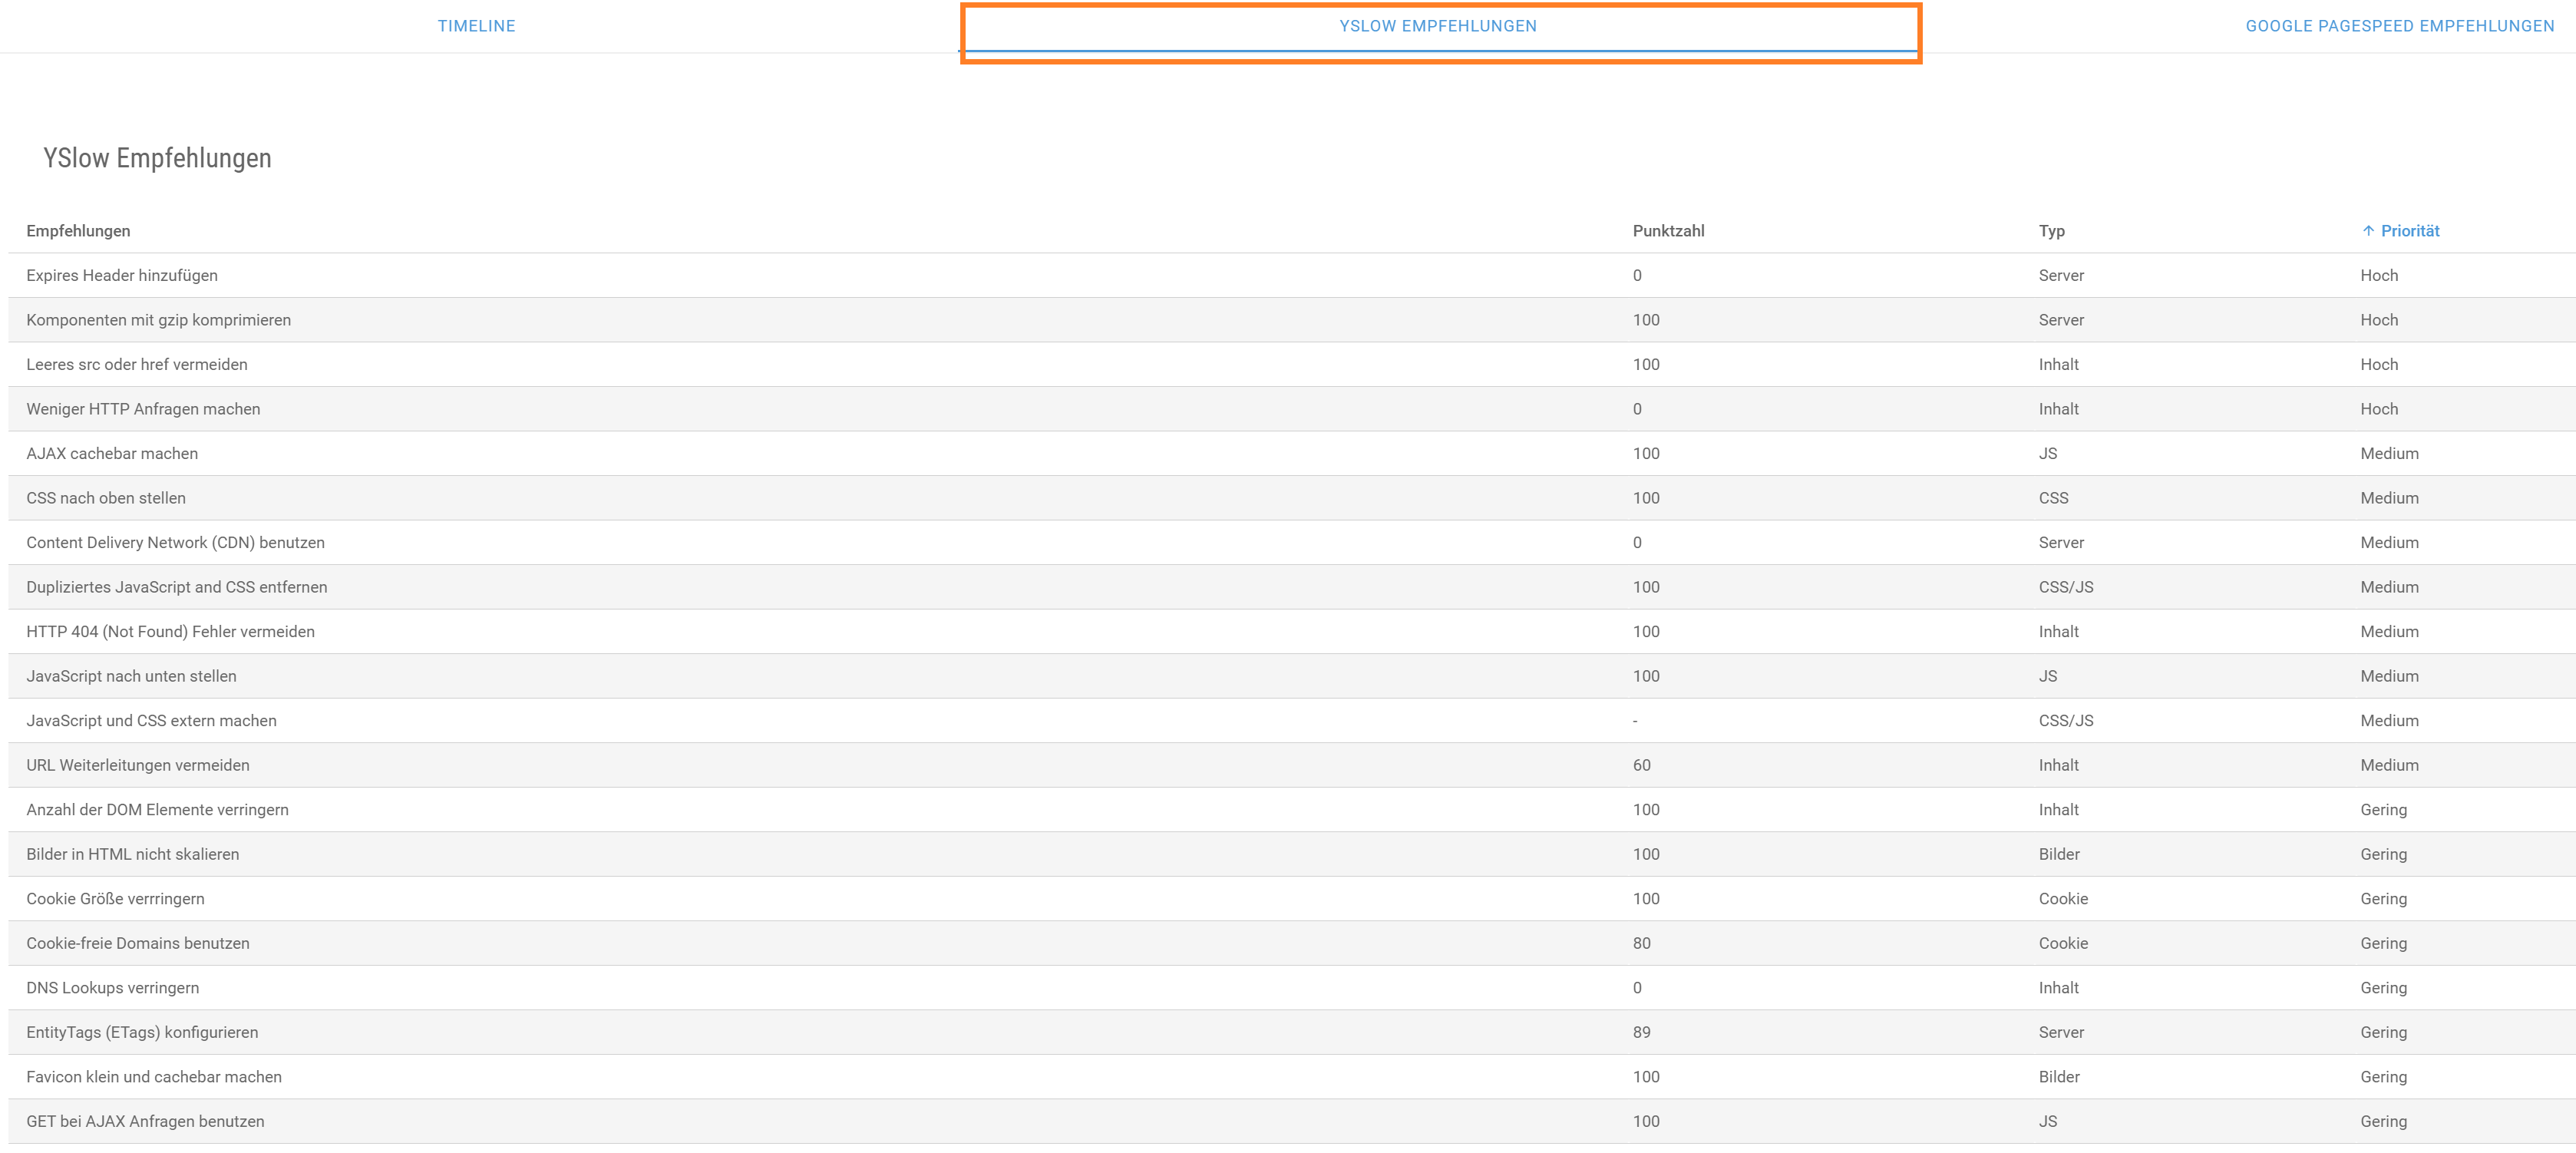The height and width of the screenshot is (1153, 2576).
Task: Click 'JavaScript und CSS extern machen'
Action: tap(151, 720)
